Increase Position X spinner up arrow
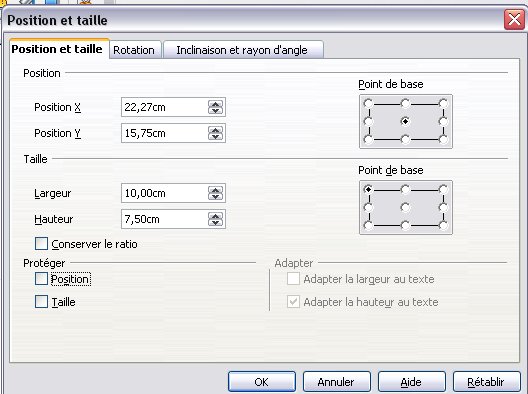This screenshot has width=528, height=394. (x=215, y=104)
